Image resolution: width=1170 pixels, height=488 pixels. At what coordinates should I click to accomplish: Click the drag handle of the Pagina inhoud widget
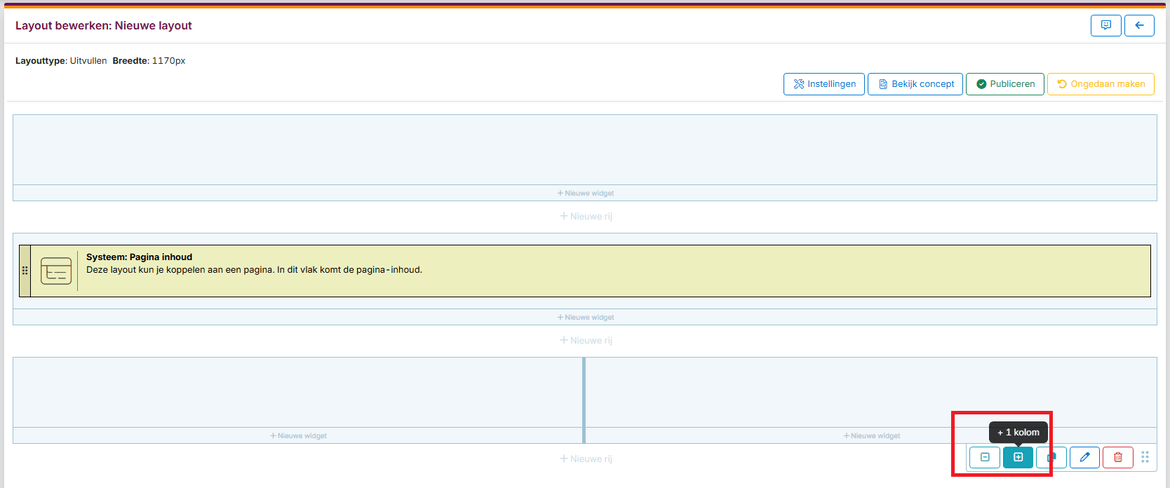click(x=25, y=271)
